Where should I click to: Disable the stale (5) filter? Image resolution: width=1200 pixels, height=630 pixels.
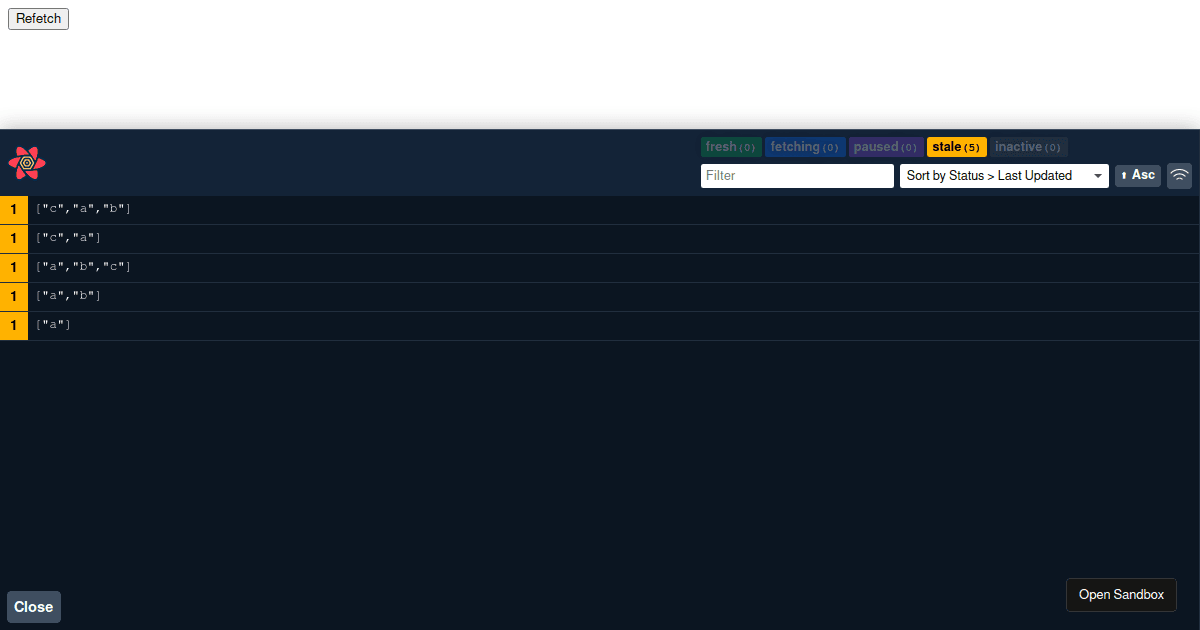coord(956,146)
